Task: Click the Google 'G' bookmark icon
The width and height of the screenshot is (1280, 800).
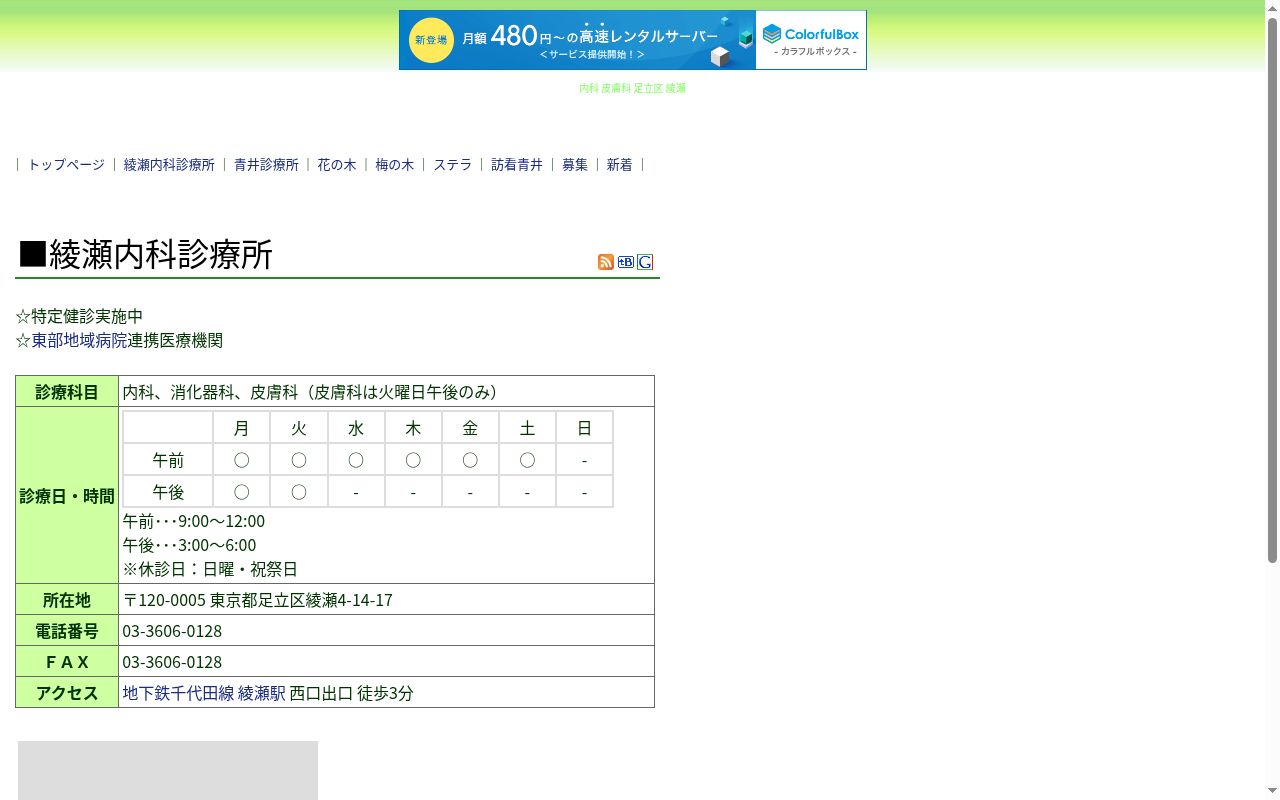Action: click(x=645, y=262)
